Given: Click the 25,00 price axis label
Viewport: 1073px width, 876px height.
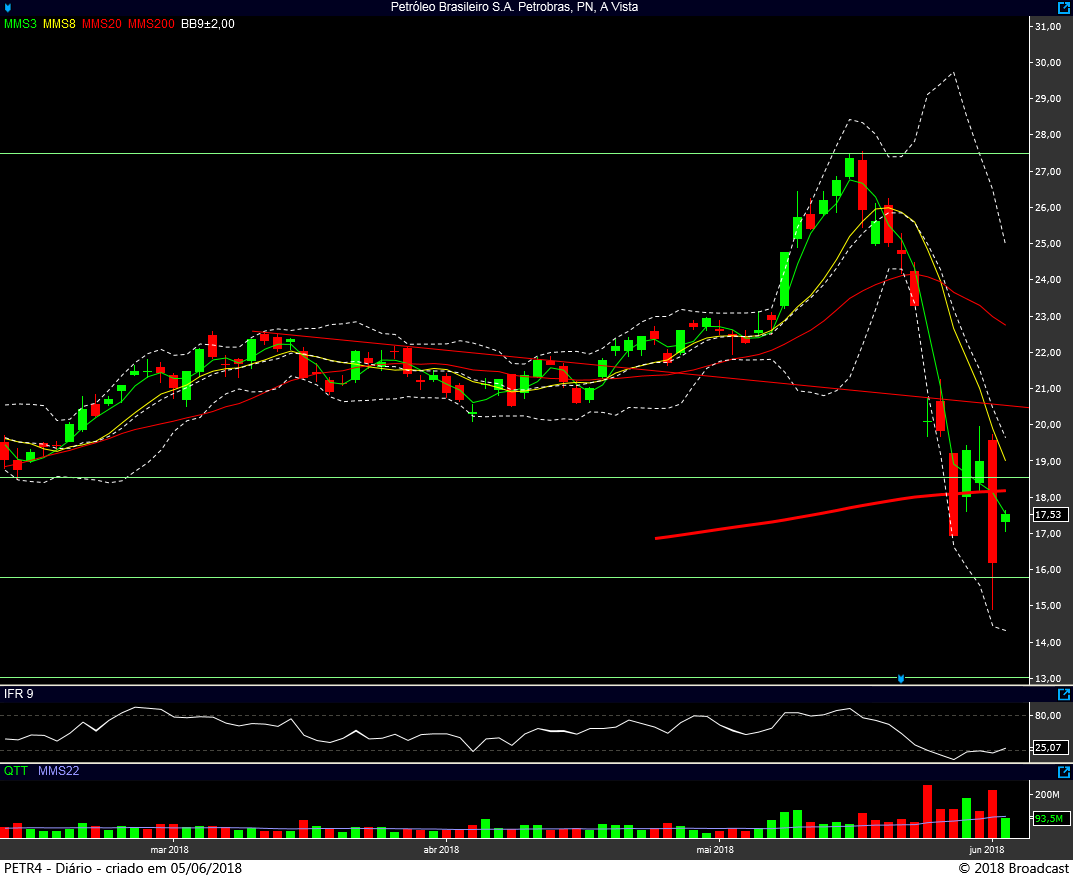Looking at the screenshot, I should coord(1048,244).
